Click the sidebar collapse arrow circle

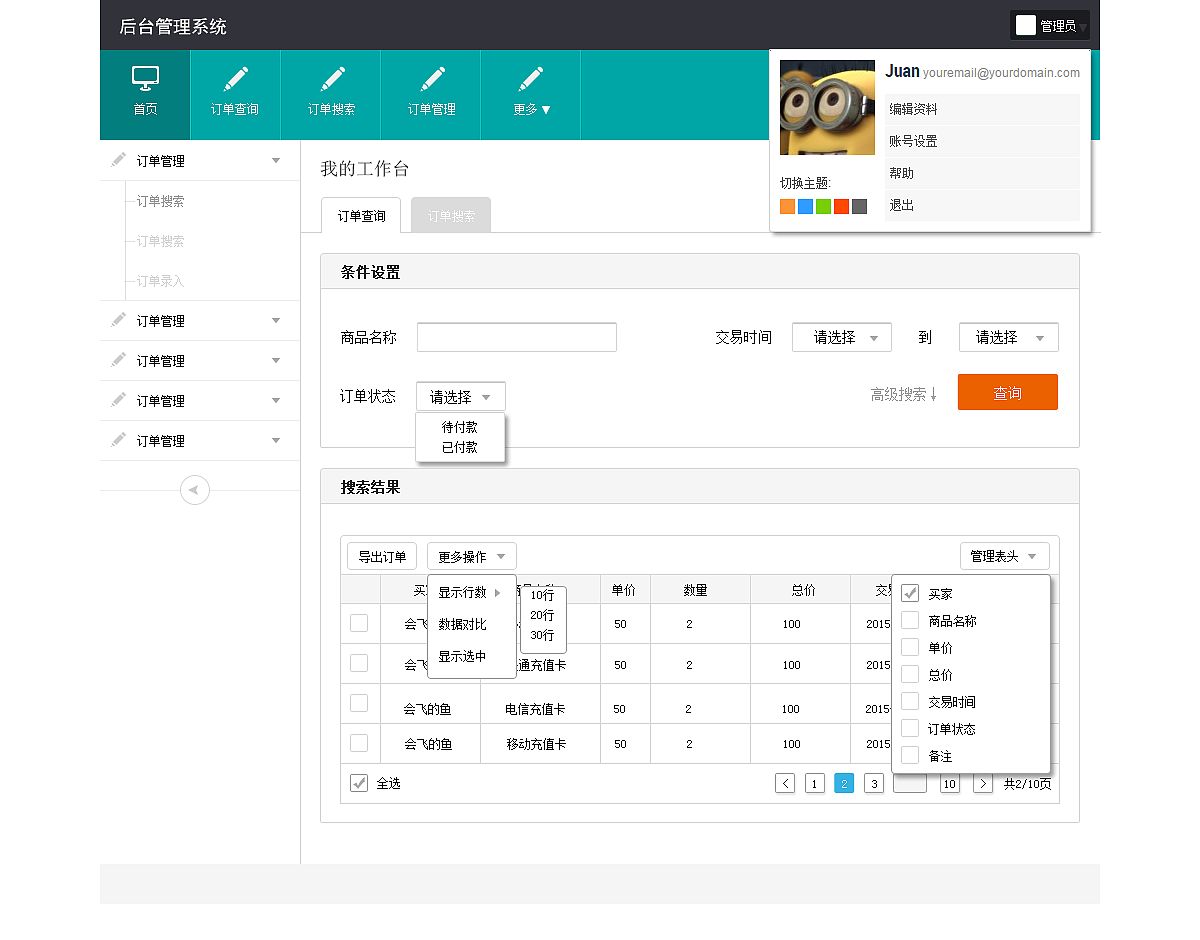pos(195,490)
